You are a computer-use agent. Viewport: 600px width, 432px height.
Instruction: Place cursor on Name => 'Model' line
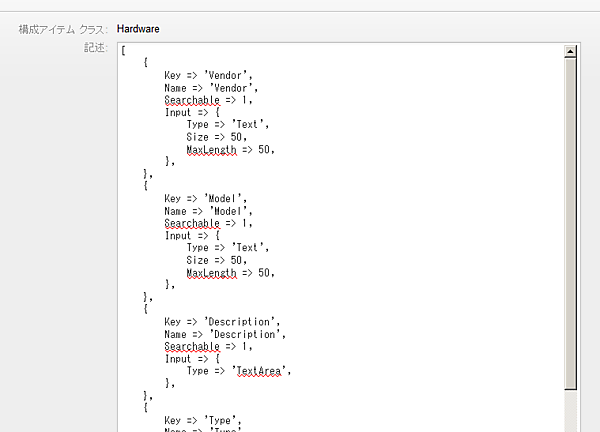(x=214, y=211)
